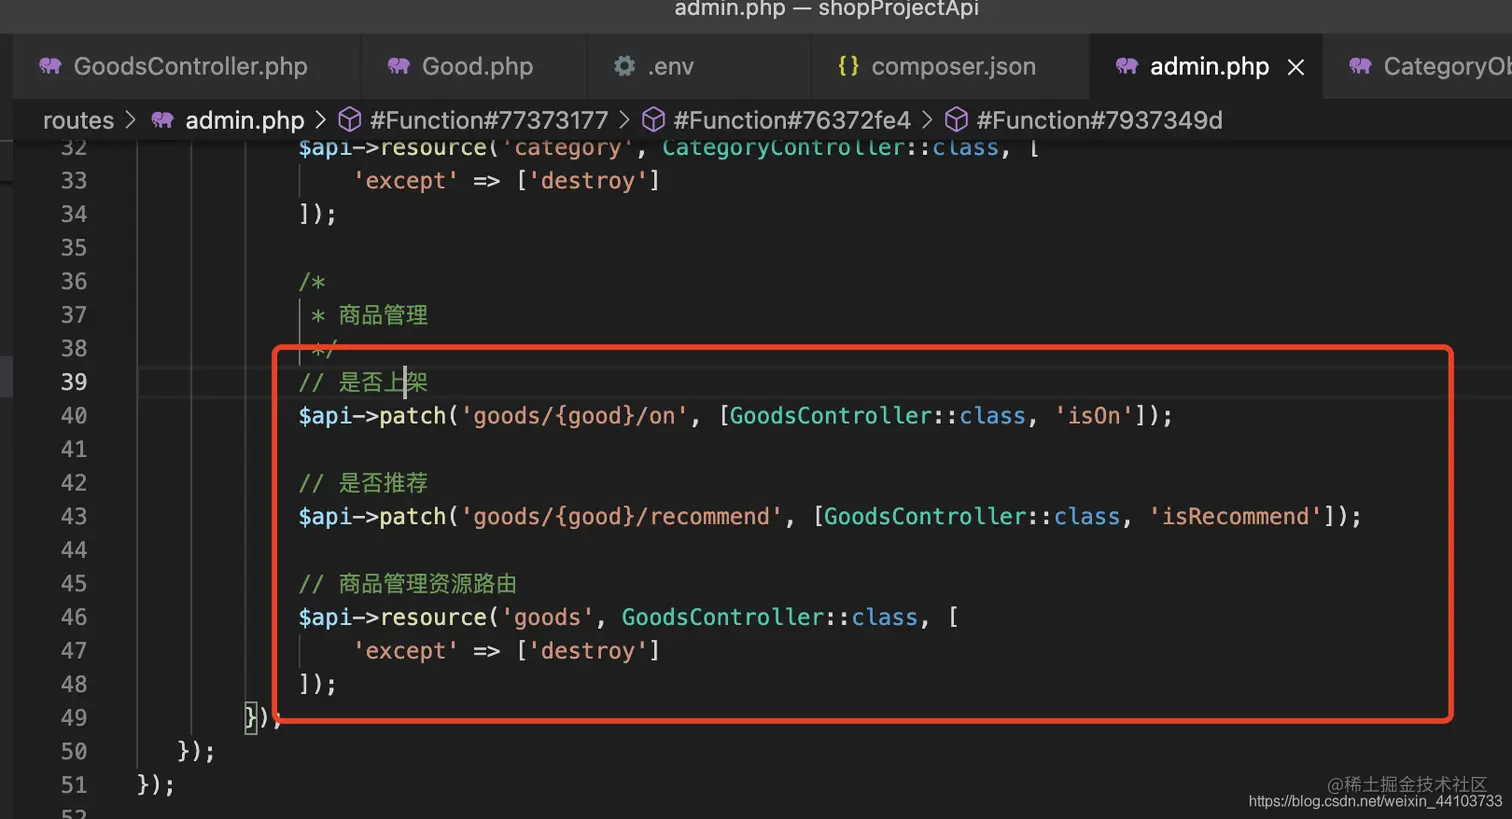This screenshot has width=1512, height=819.
Task: Click the PHP elephant icon on Good.php tab
Action: coord(399,66)
